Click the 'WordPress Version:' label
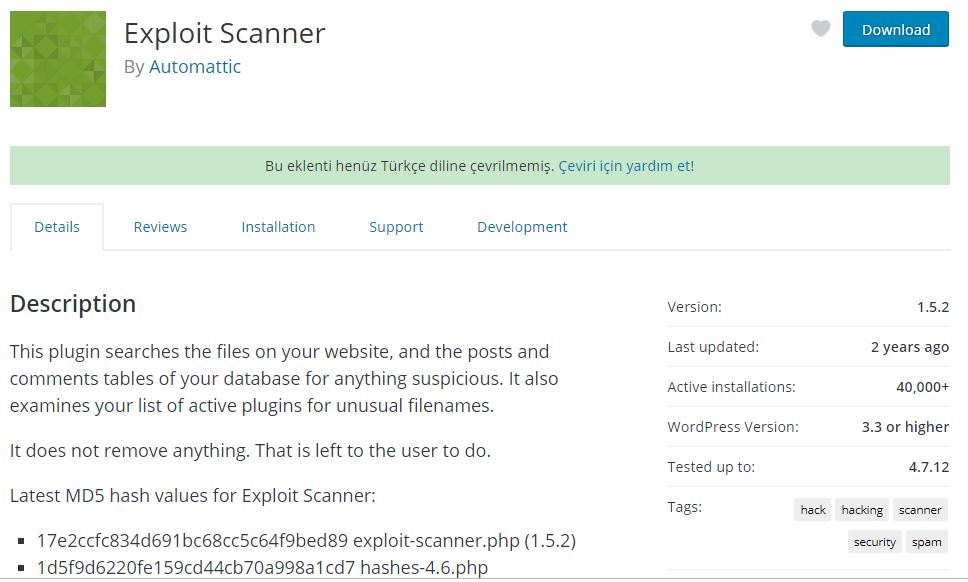The image size is (968, 582). pos(733,427)
